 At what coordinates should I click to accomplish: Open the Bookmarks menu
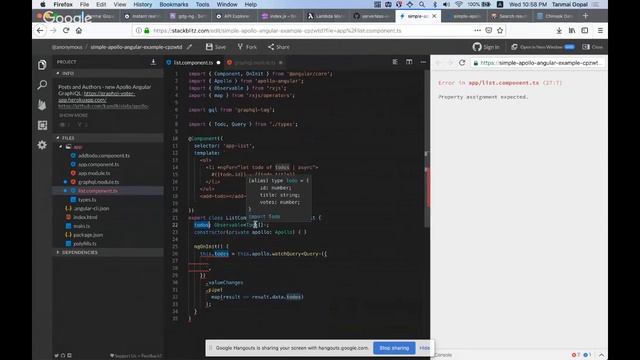174,4
